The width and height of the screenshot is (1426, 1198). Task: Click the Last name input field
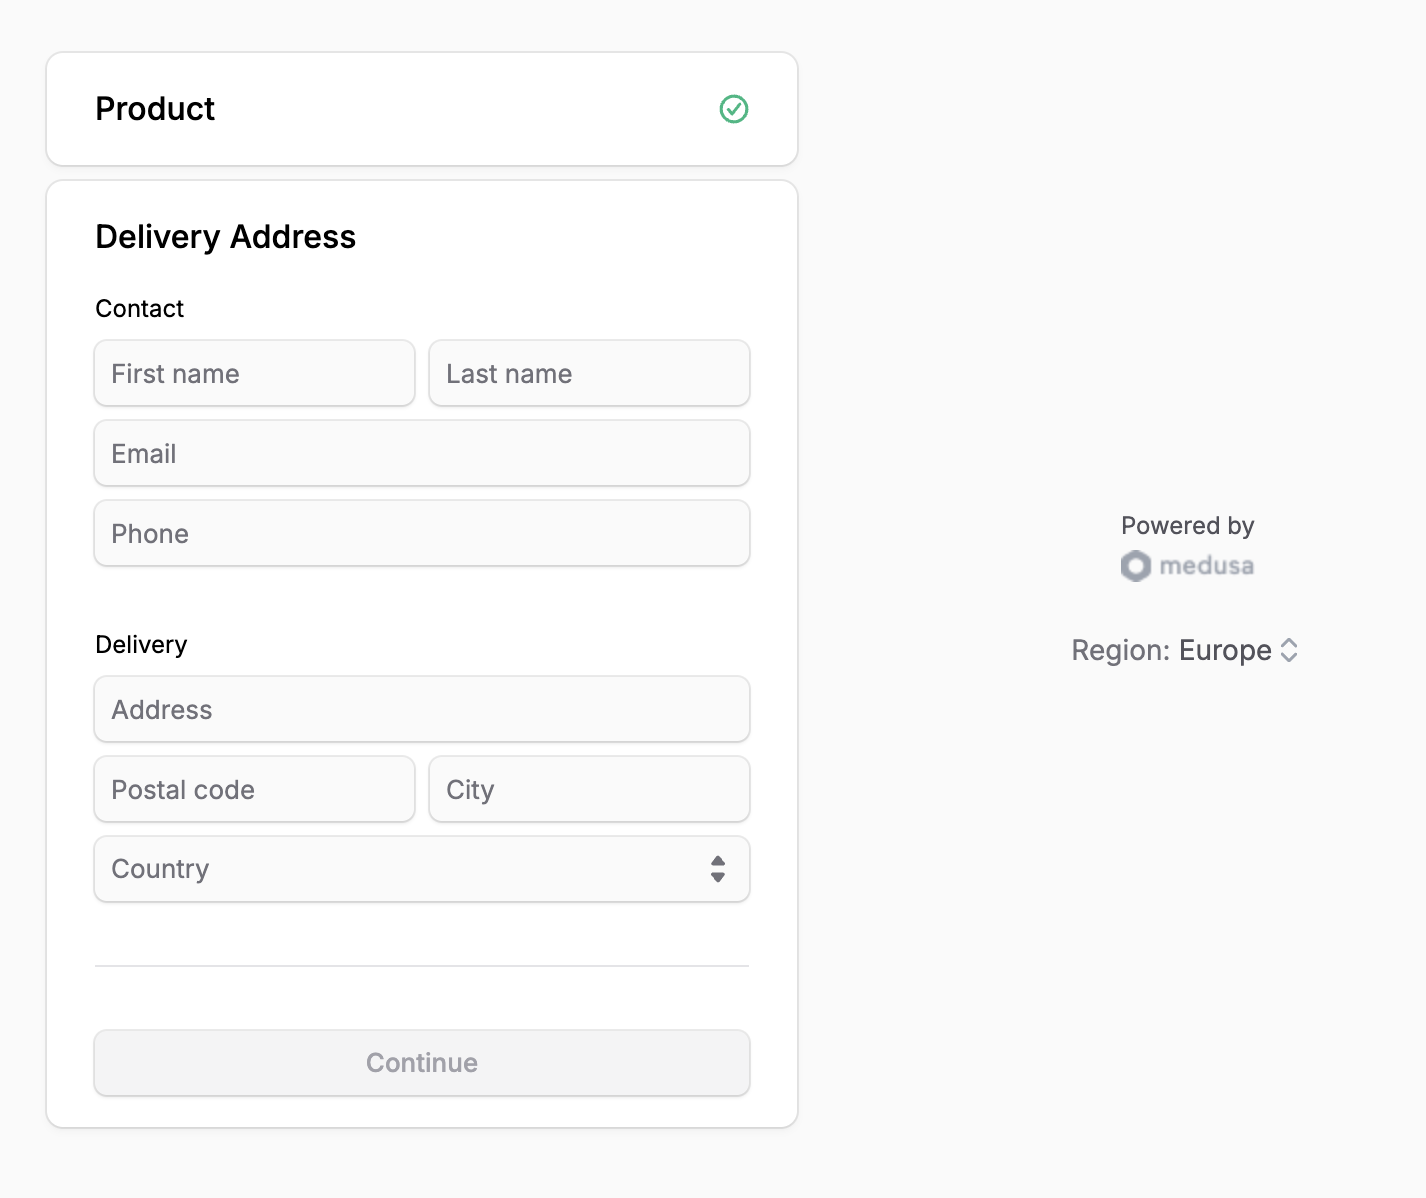click(589, 373)
